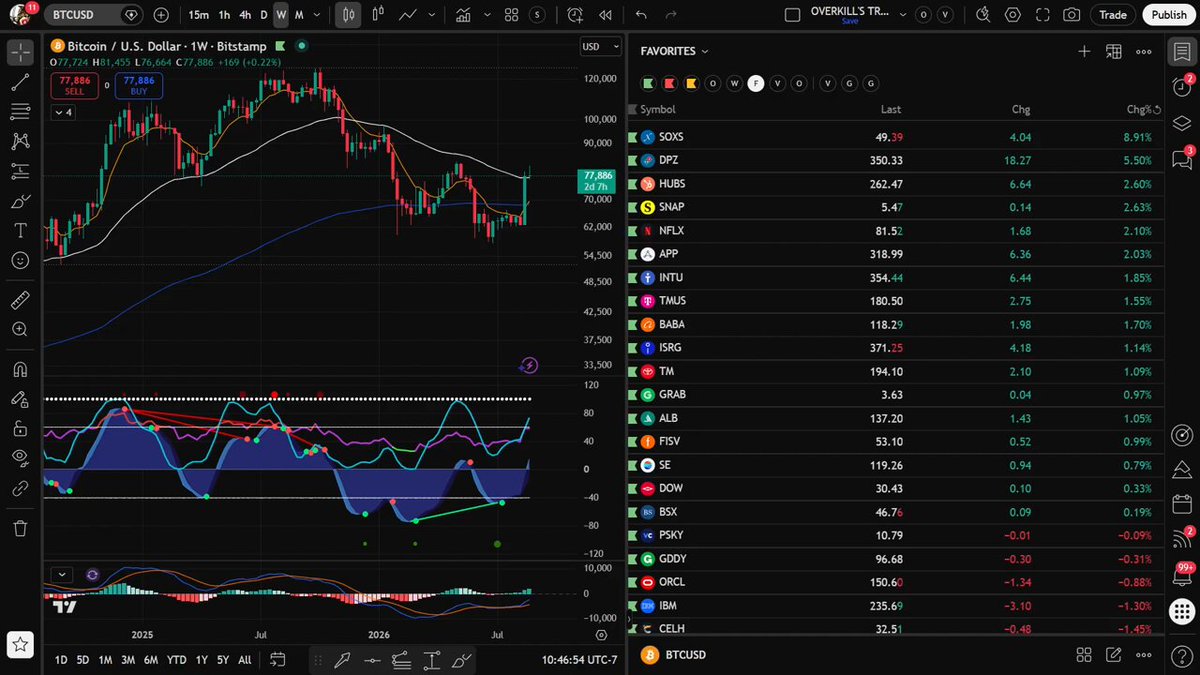Select the candlestick chart style

coord(348,15)
